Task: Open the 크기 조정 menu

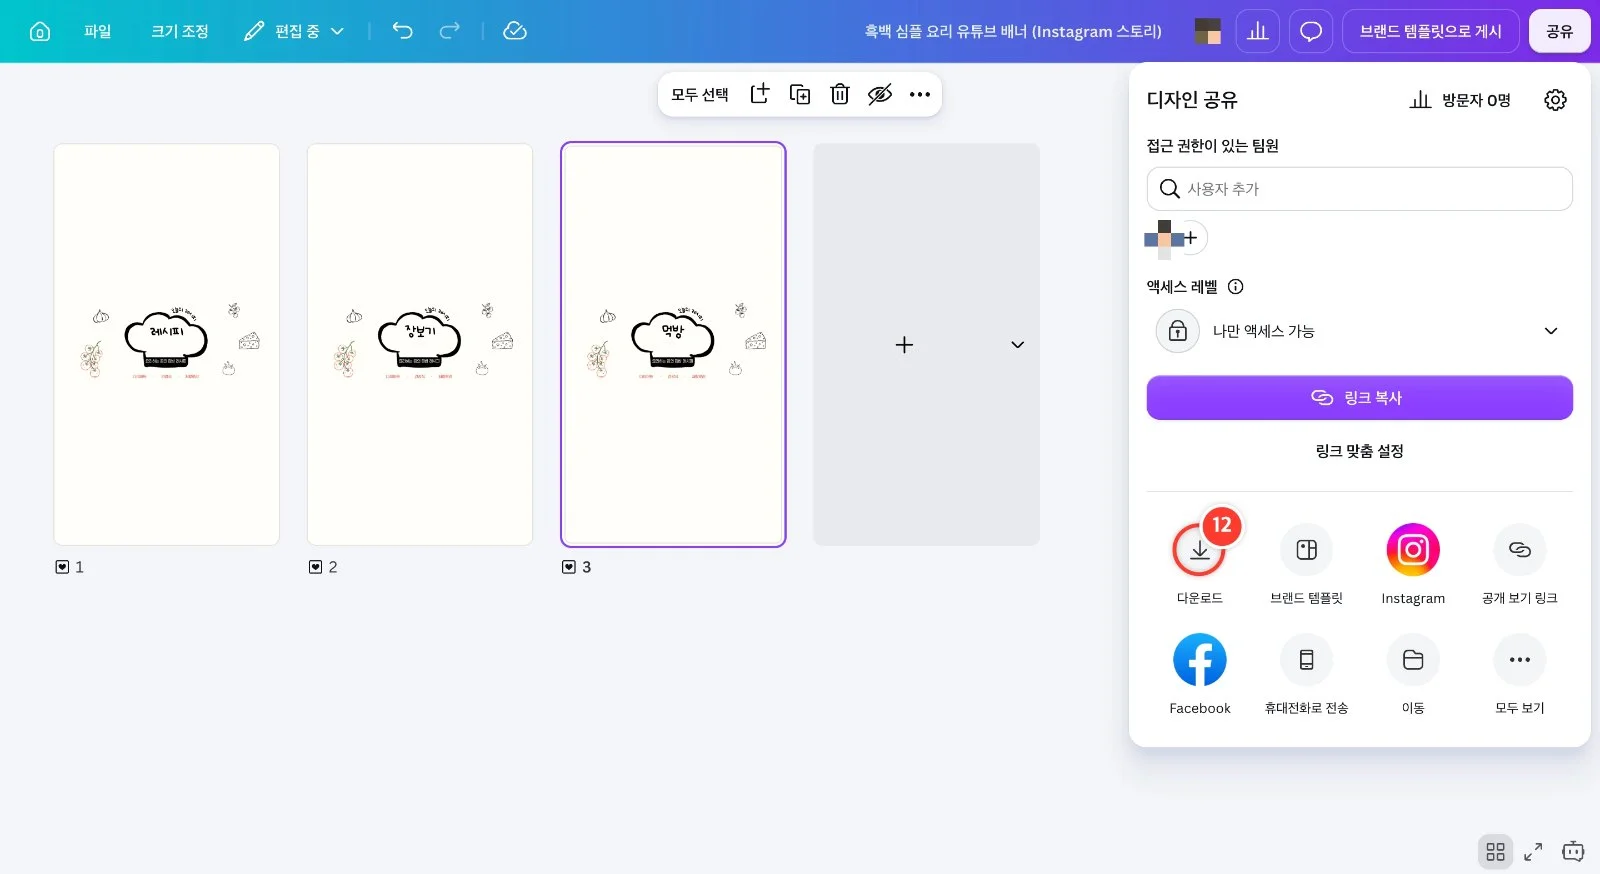Action: tap(180, 31)
